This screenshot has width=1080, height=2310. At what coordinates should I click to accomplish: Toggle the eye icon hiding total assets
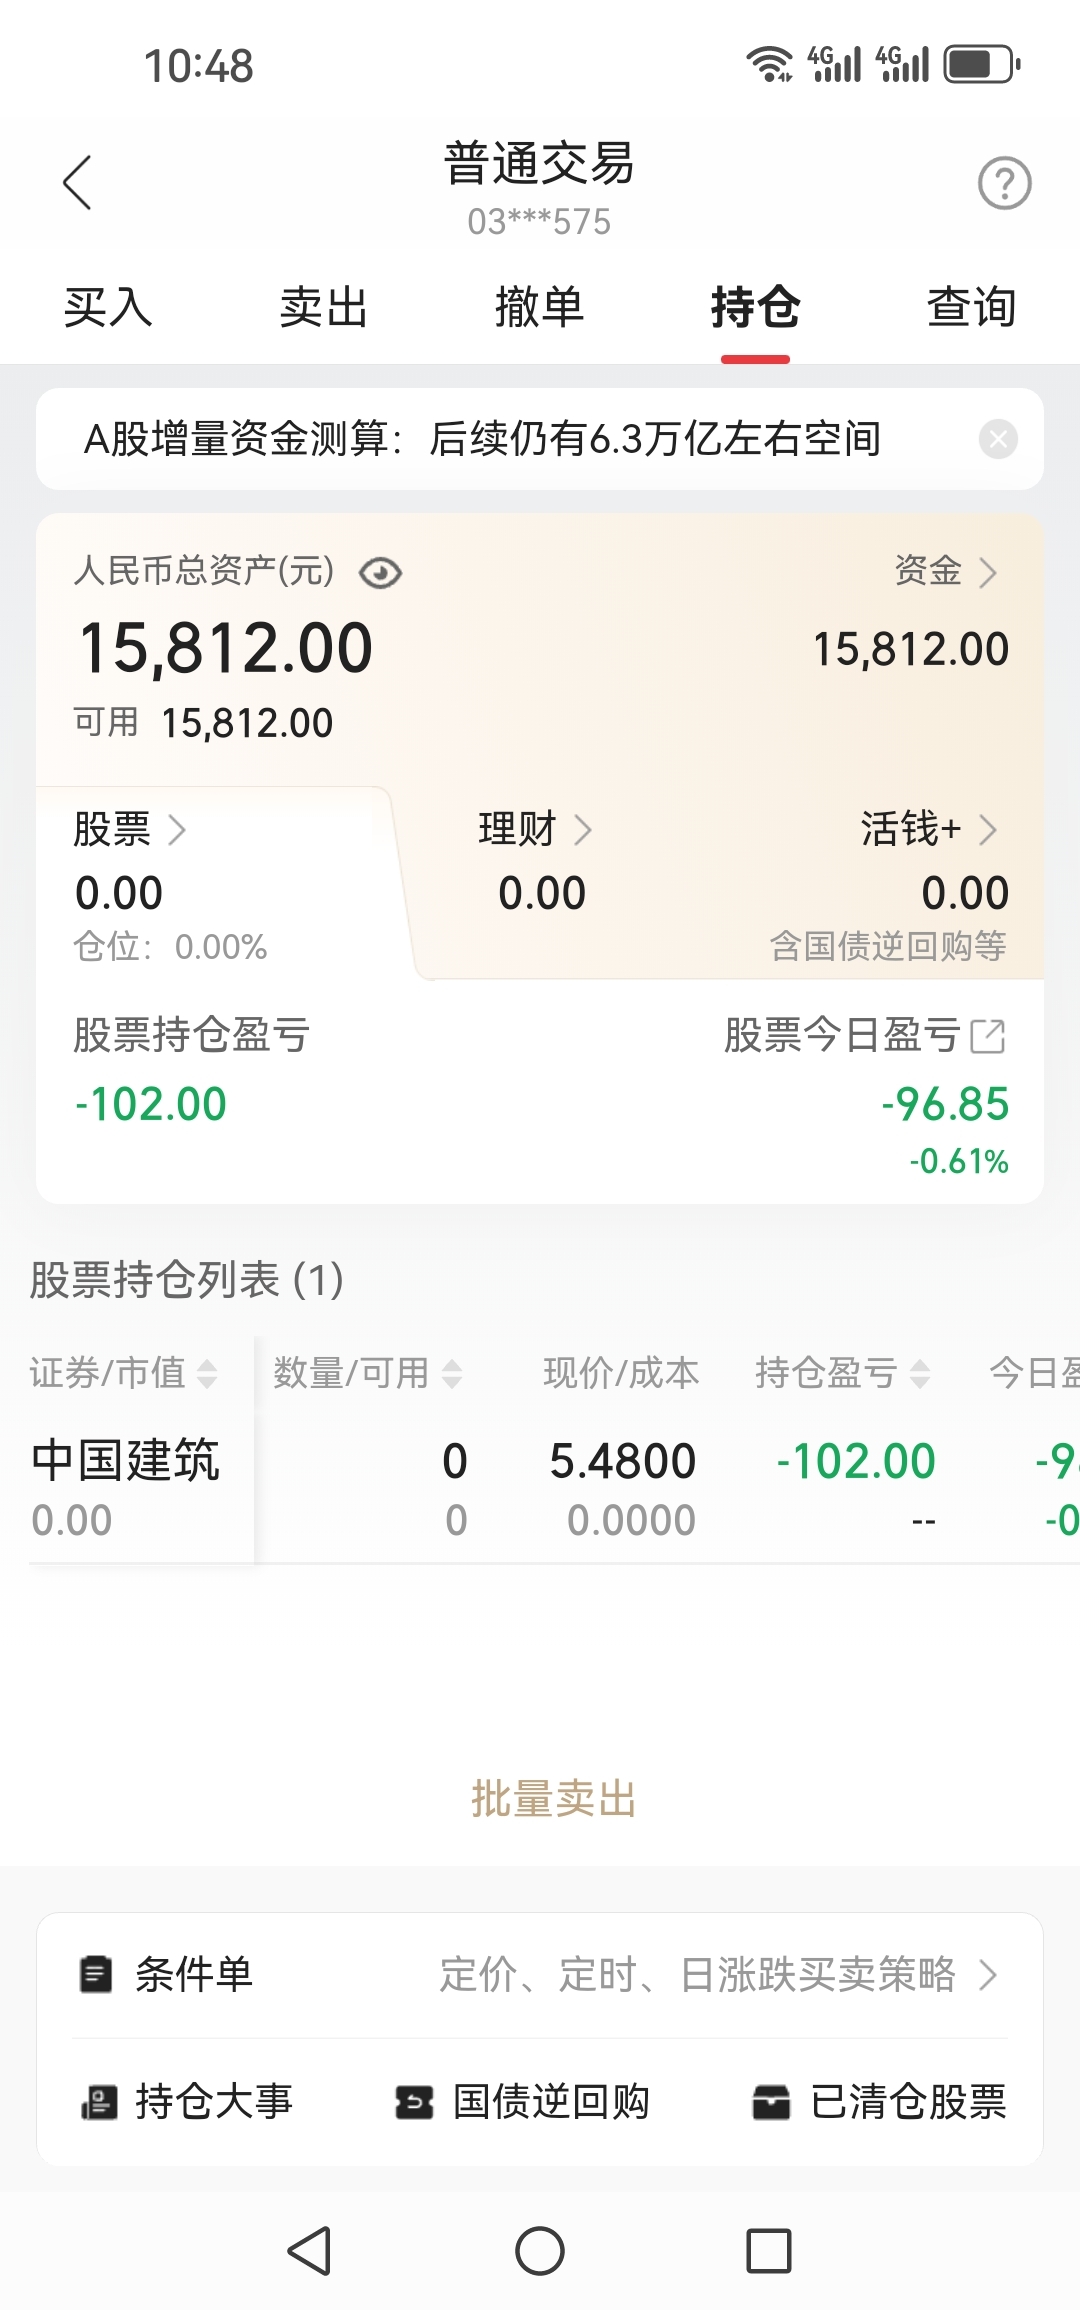(380, 573)
